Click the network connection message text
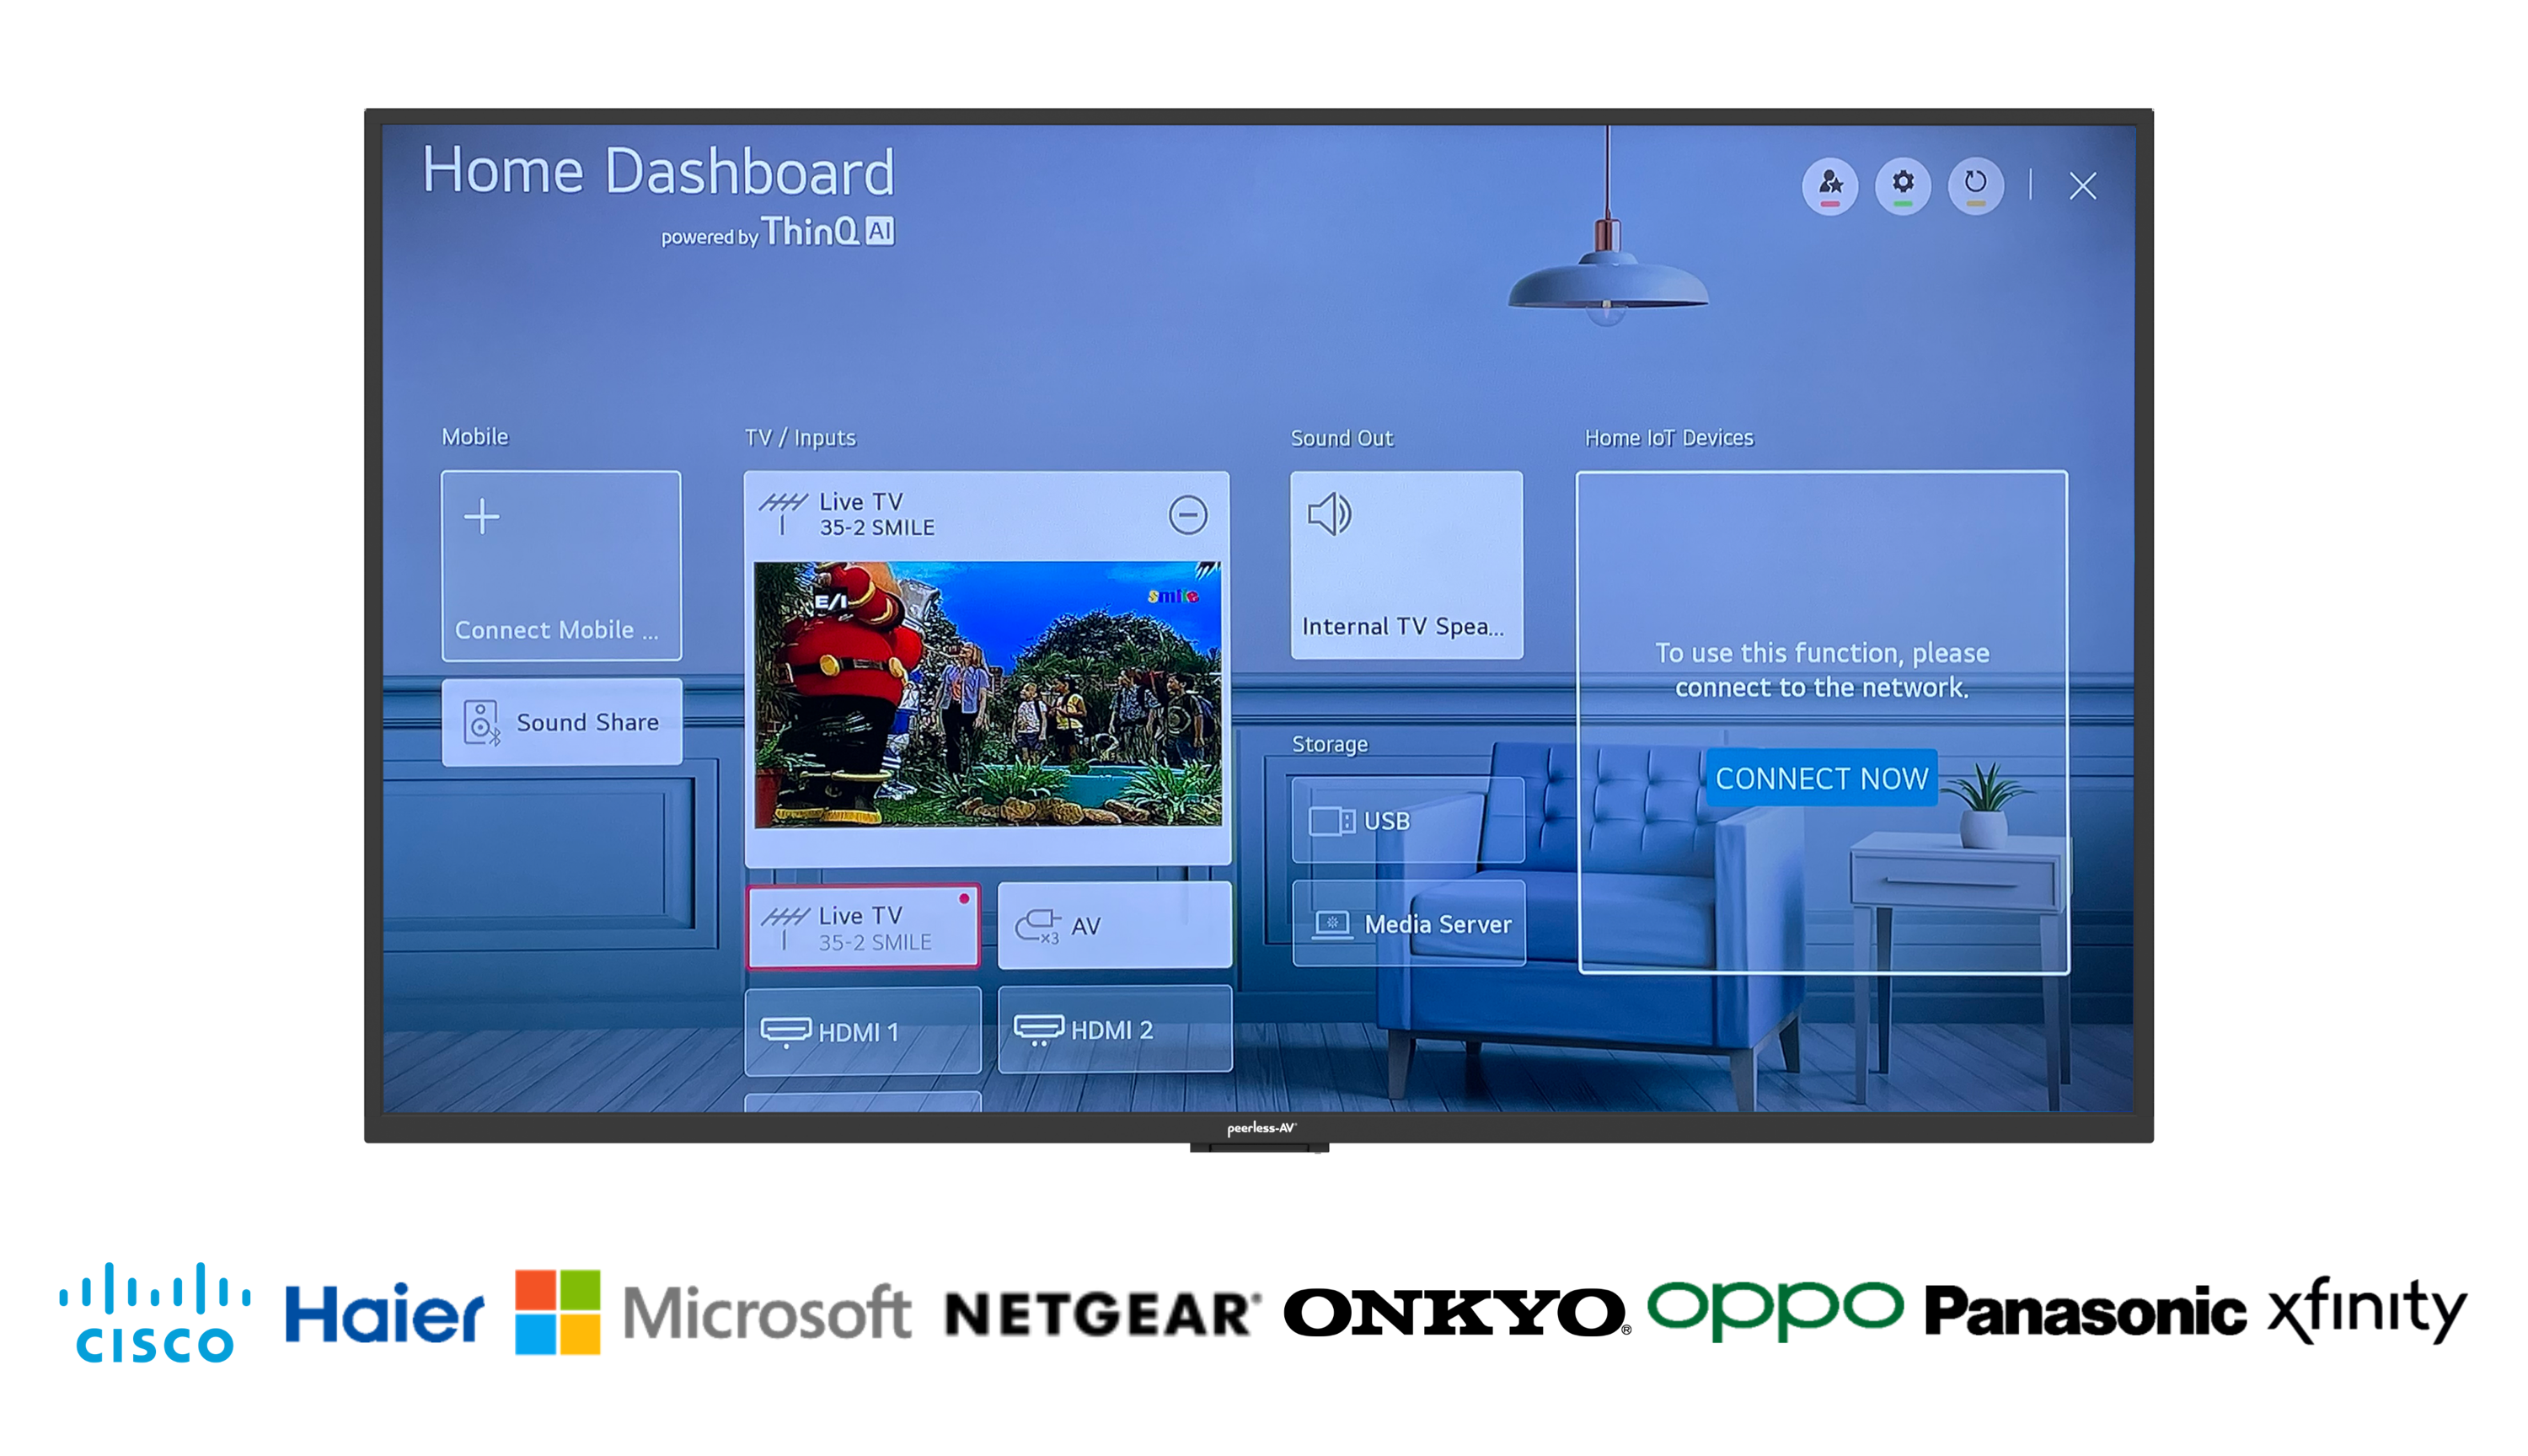Screen dimensions: 2528x1456 click(1822, 670)
